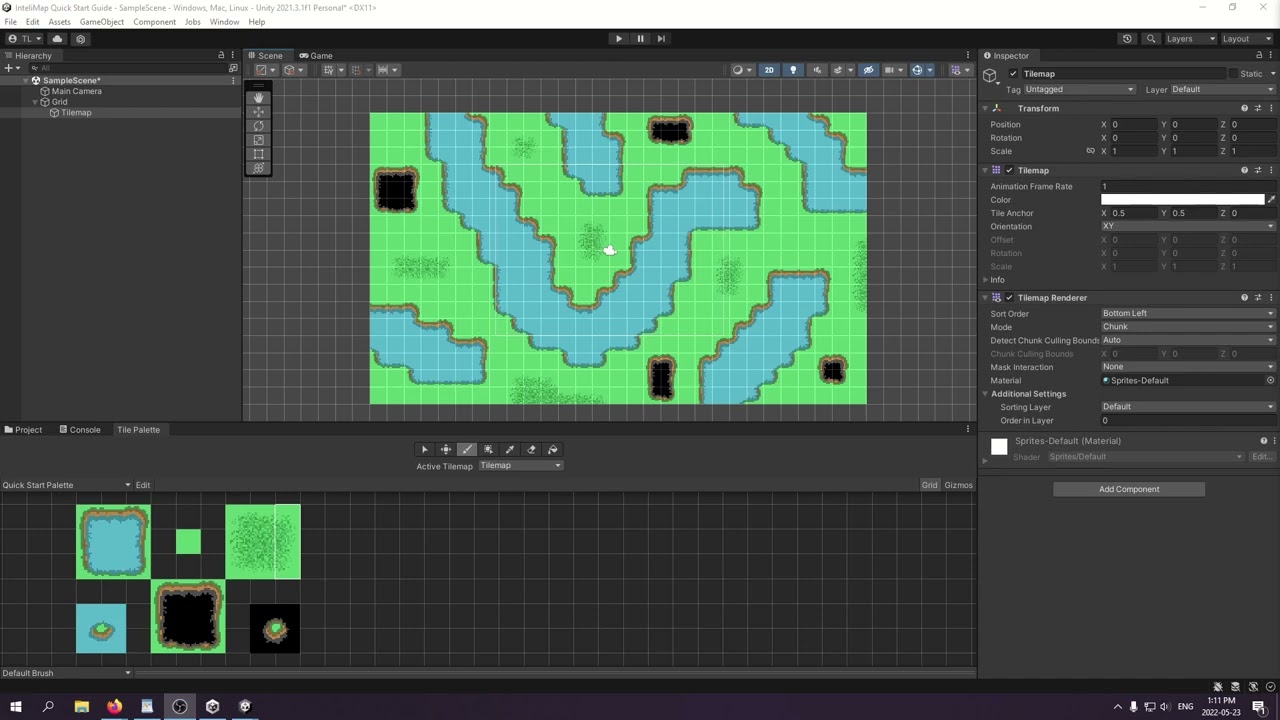1280x720 pixels.
Task: Pick color with the Tilemap Color eyedropper
Action: click(1271, 200)
